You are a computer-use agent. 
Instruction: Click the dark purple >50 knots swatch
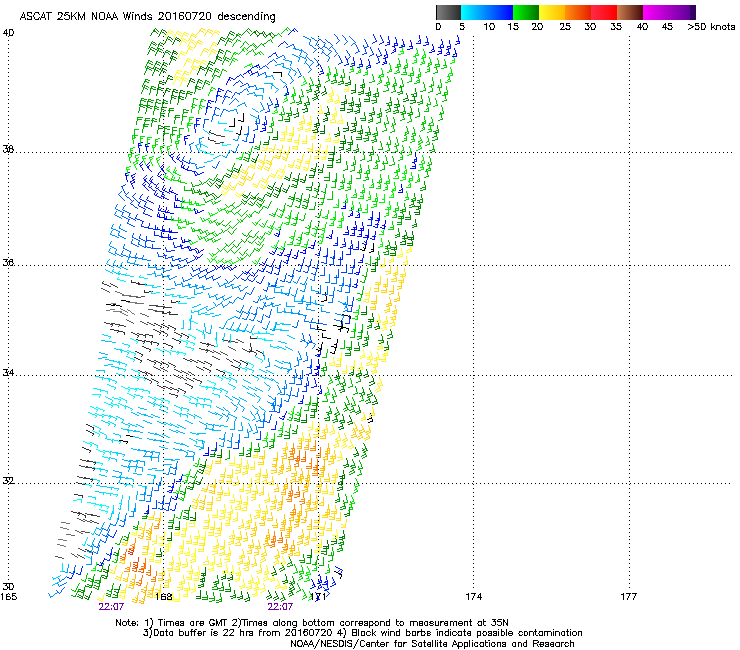click(693, 12)
